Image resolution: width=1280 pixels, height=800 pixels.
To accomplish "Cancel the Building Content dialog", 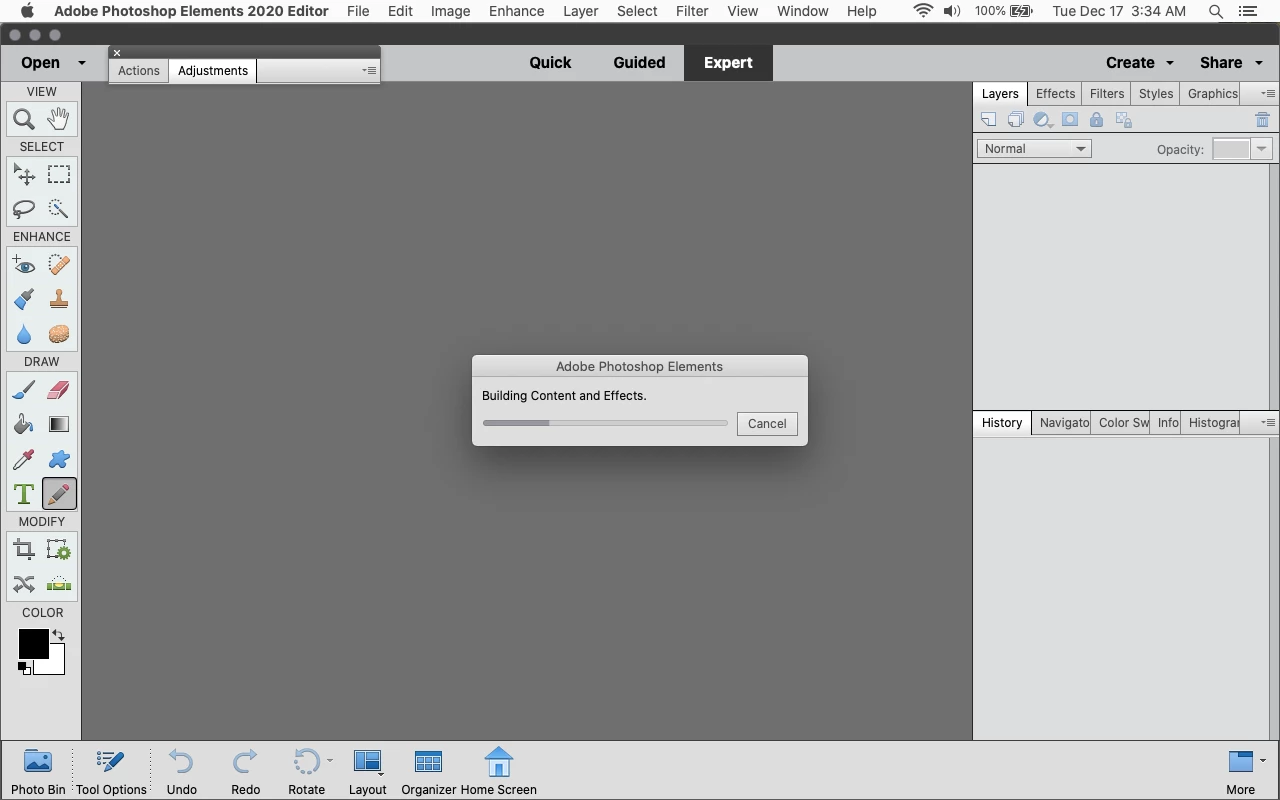I will 767,424.
